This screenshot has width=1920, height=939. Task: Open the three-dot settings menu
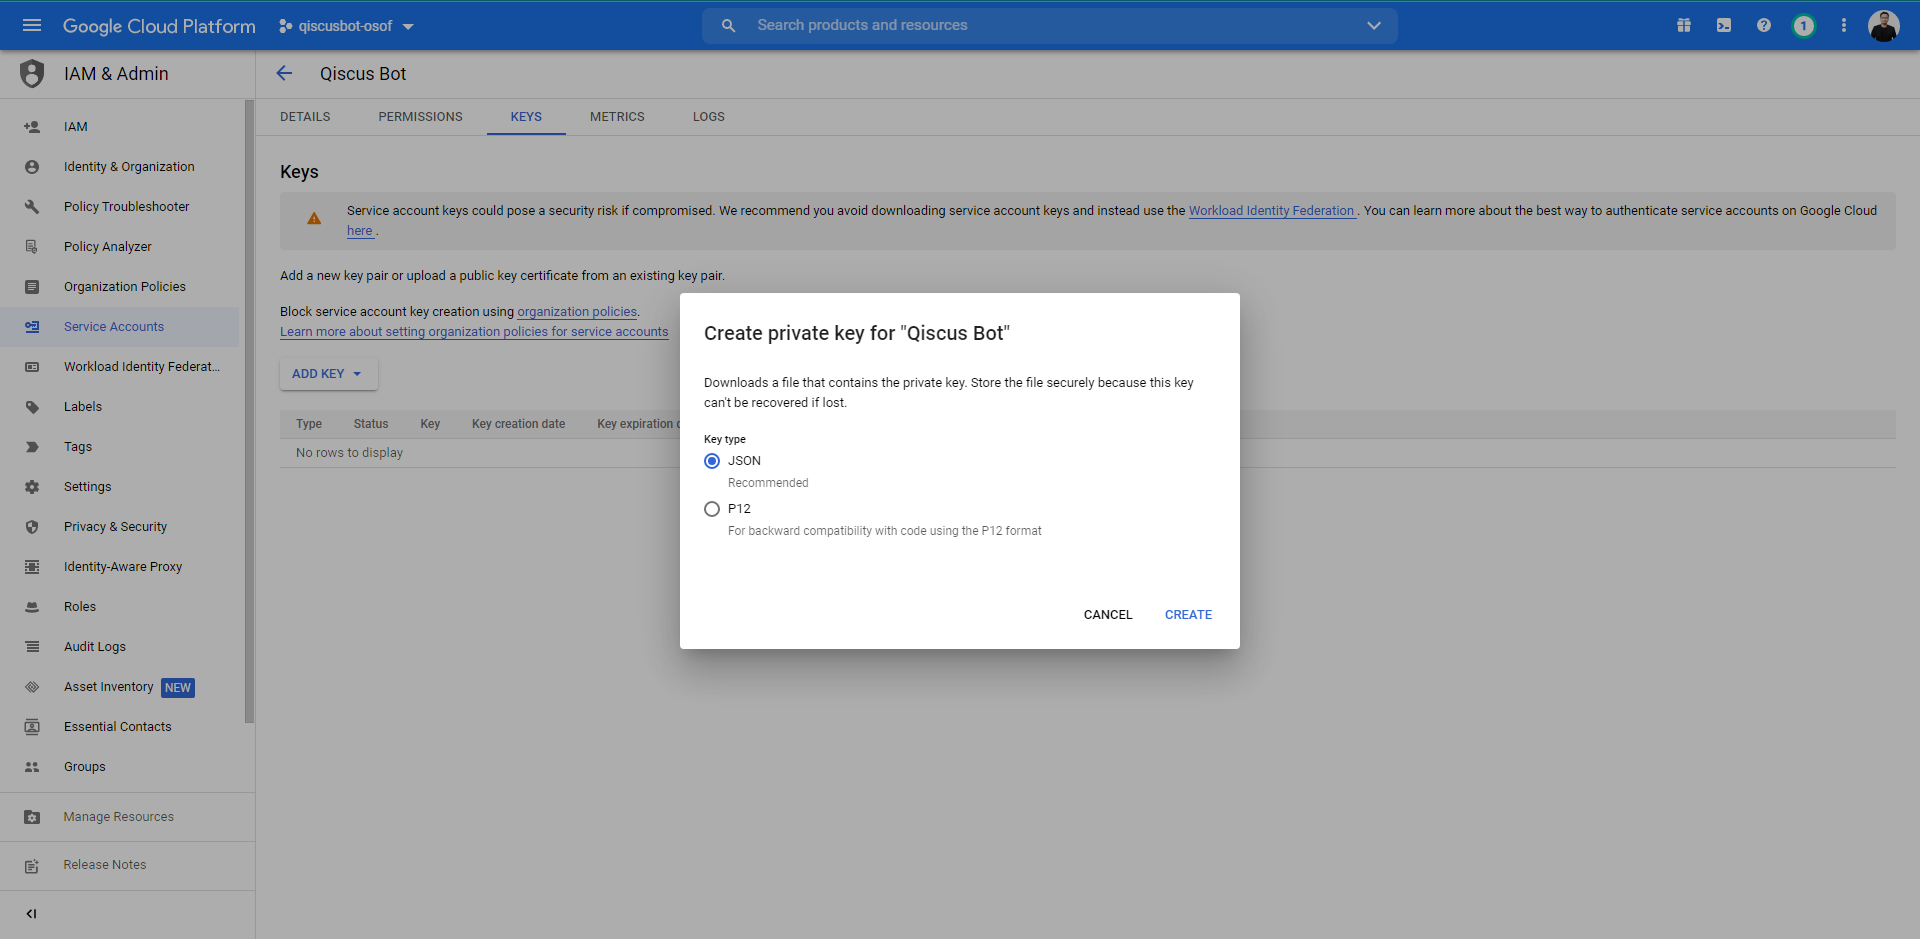(1844, 25)
